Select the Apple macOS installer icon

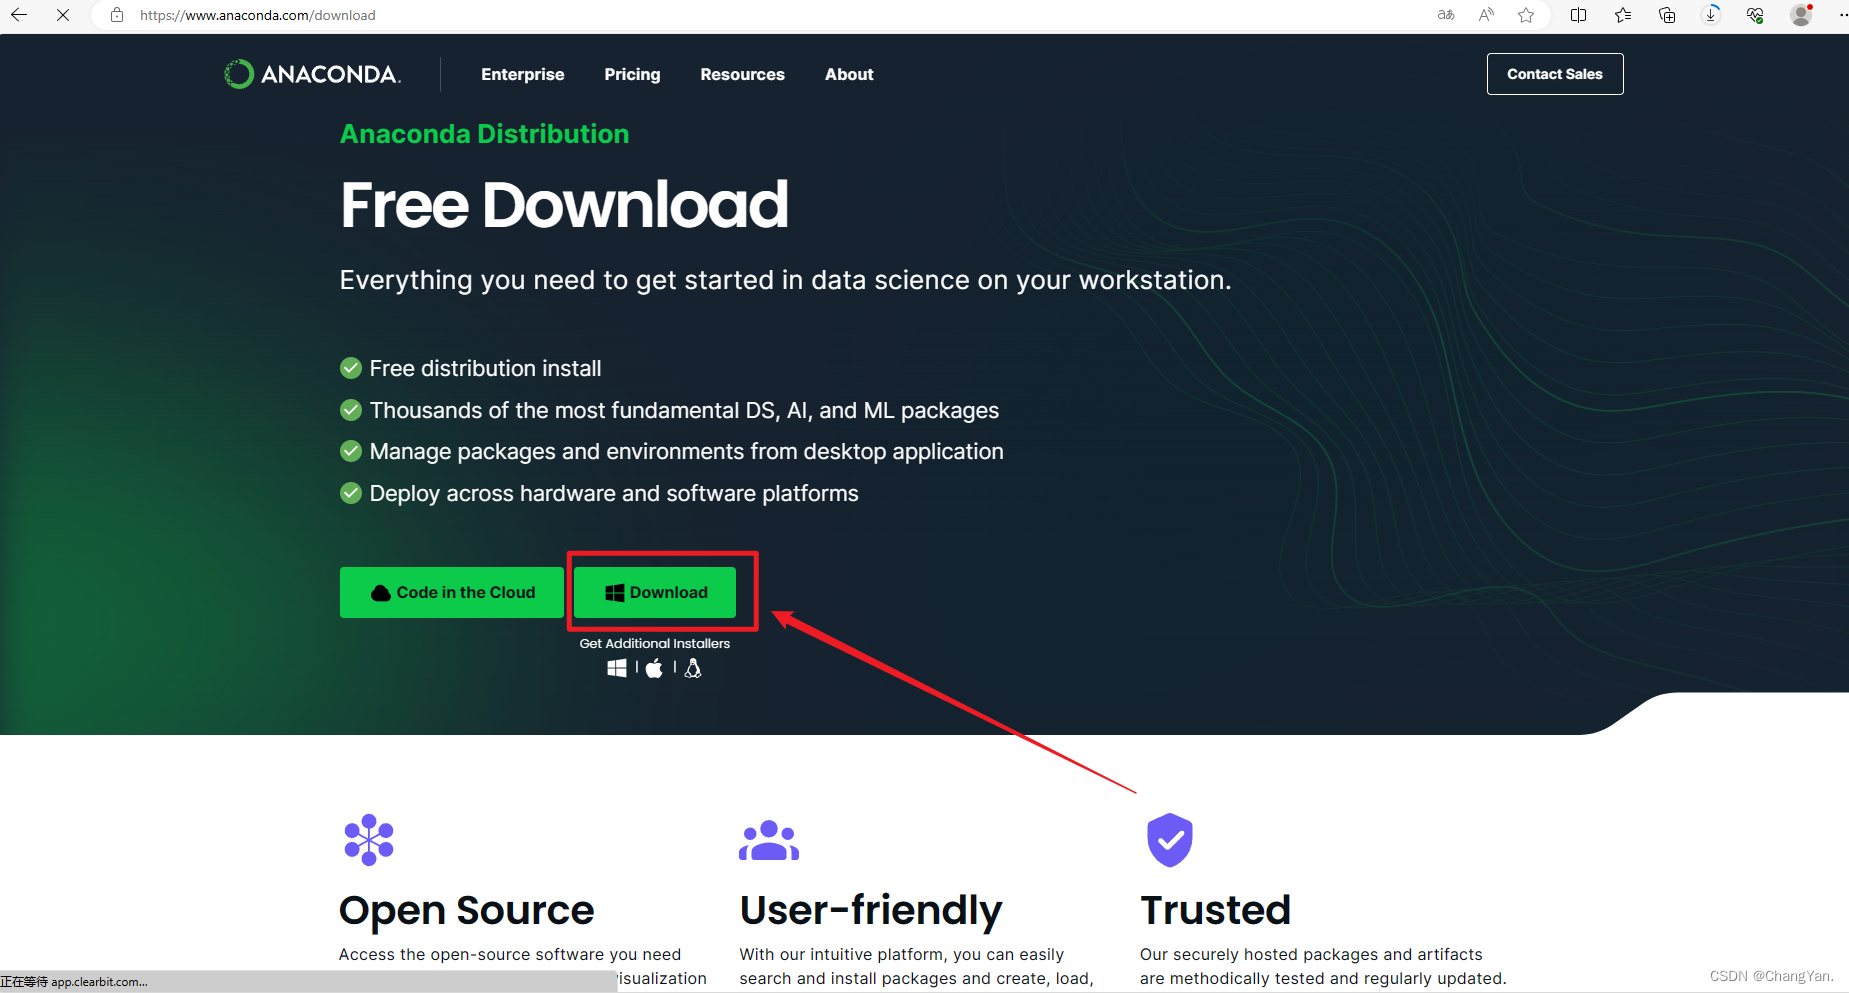(x=654, y=668)
